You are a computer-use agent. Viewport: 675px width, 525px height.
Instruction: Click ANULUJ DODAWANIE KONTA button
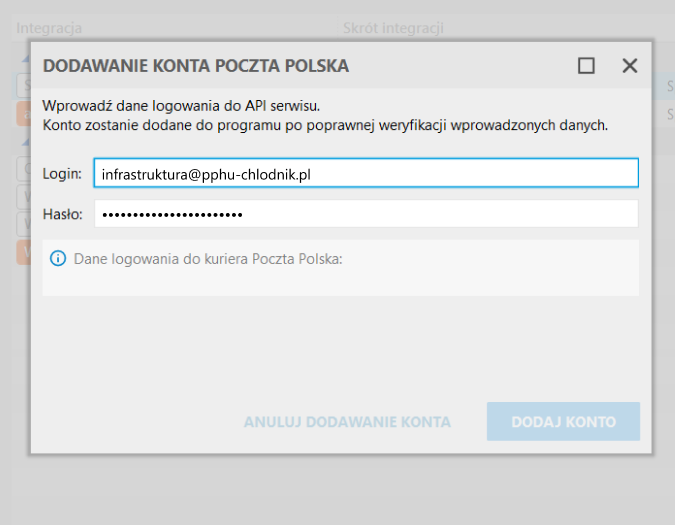[347, 422]
